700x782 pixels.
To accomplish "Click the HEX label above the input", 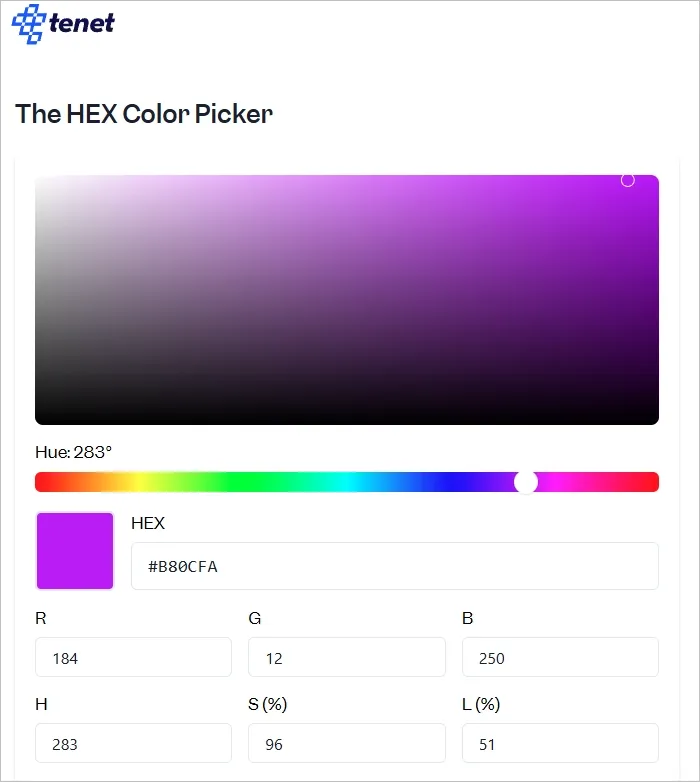I will (x=148, y=523).
